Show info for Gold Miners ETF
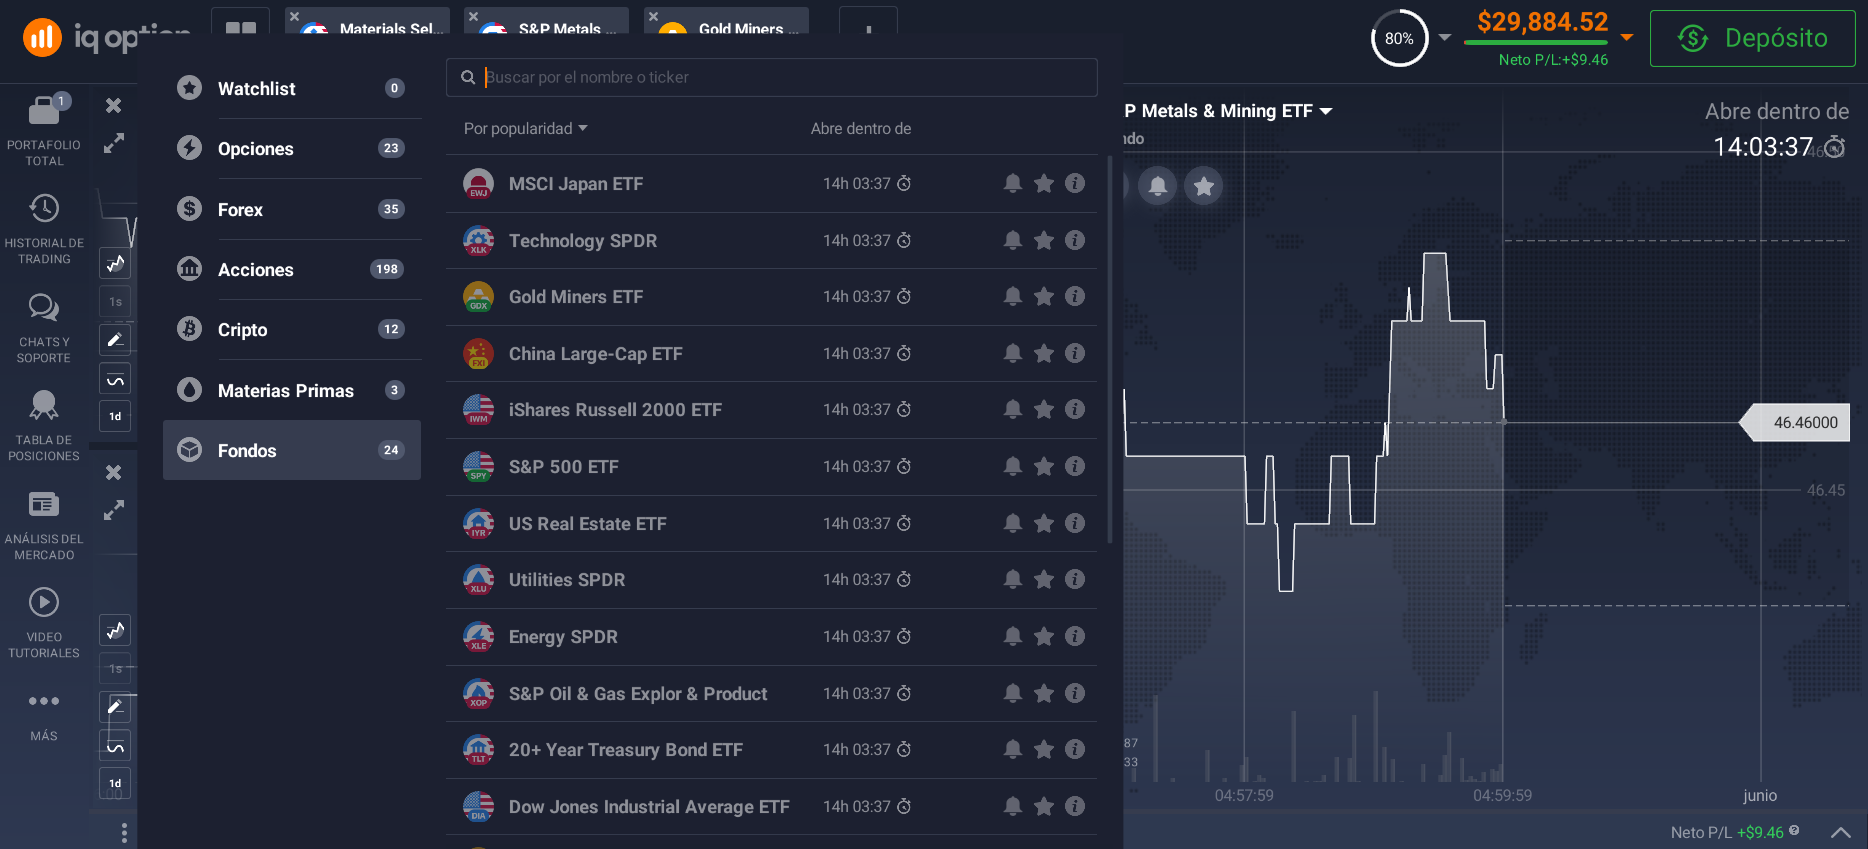Viewport: 1868px width, 849px height. point(1075,296)
